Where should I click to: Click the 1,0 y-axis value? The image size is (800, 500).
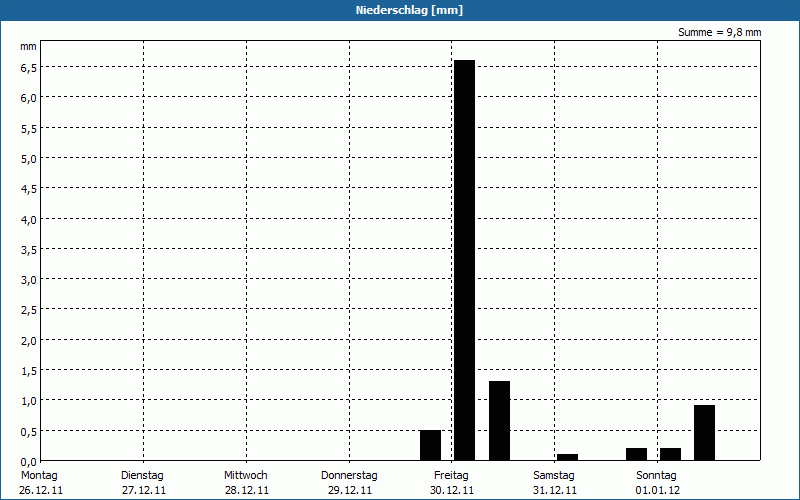pos(29,401)
